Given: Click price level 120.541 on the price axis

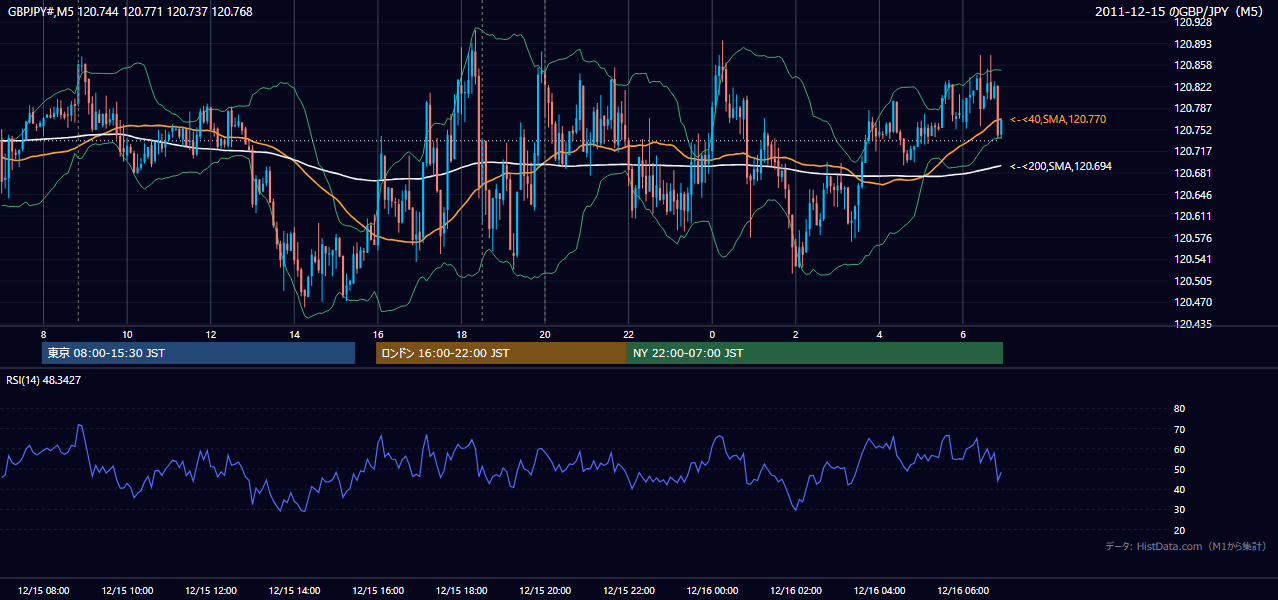Looking at the screenshot, I should 1192,259.
